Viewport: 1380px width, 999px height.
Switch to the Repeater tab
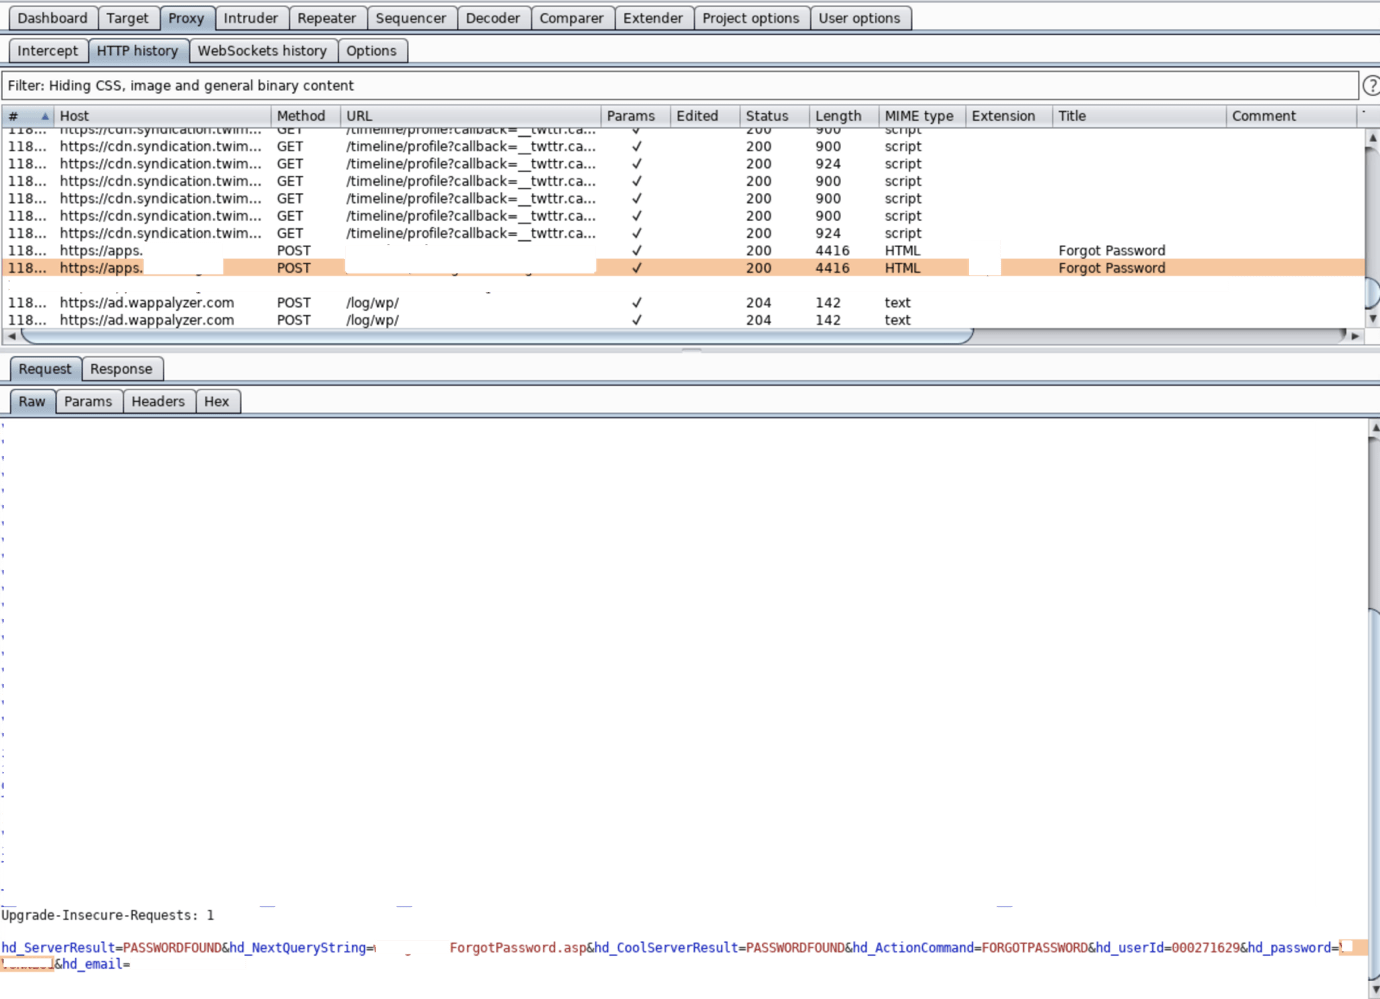click(x=326, y=18)
